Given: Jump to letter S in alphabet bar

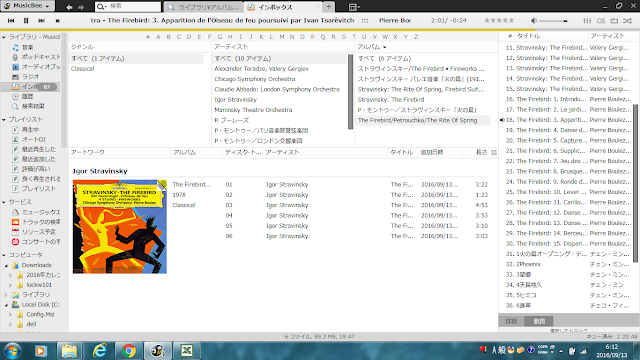Looking at the screenshot, I should coord(344,37).
